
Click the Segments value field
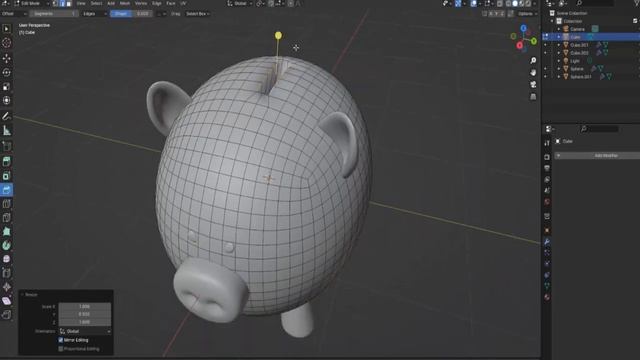coord(53,14)
